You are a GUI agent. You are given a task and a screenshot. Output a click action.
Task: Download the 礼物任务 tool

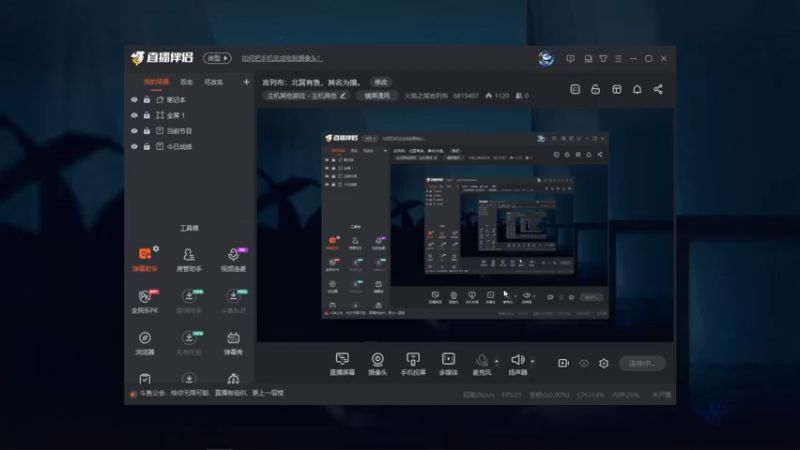(189, 343)
